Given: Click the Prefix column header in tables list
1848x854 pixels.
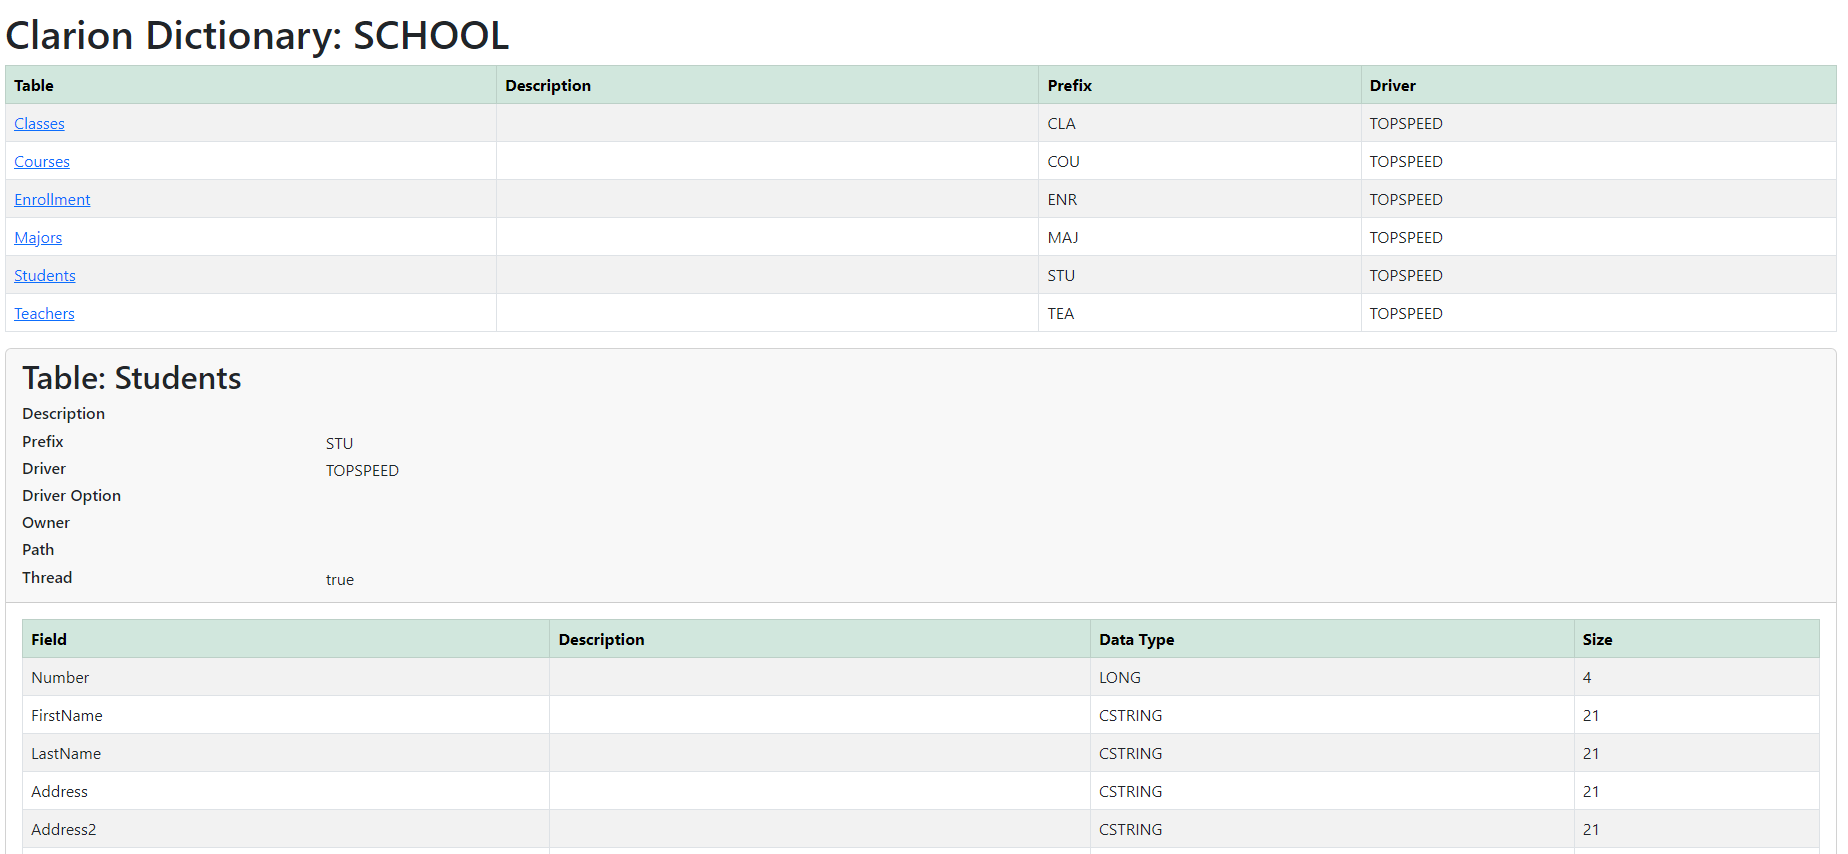Looking at the screenshot, I should [x=1069, y=86].
